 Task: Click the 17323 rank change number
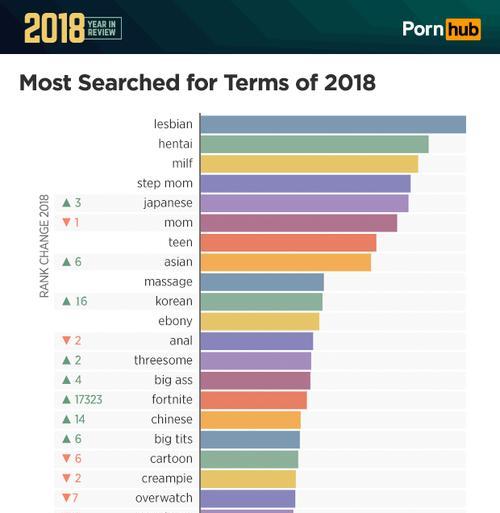pos(88,399)
